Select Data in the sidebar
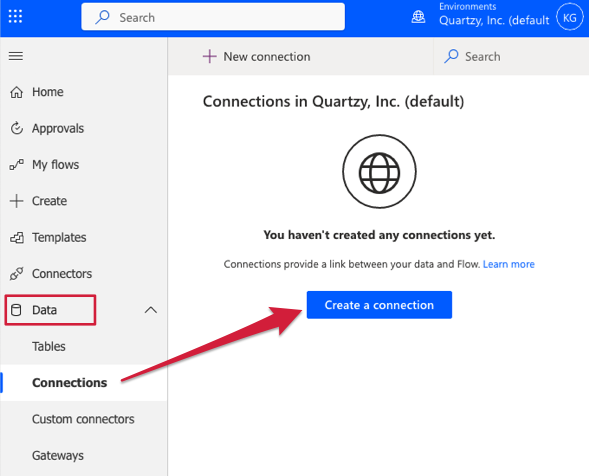Image resolution: width=589 pixels, height=476 pixels. (x=44, y=310)
